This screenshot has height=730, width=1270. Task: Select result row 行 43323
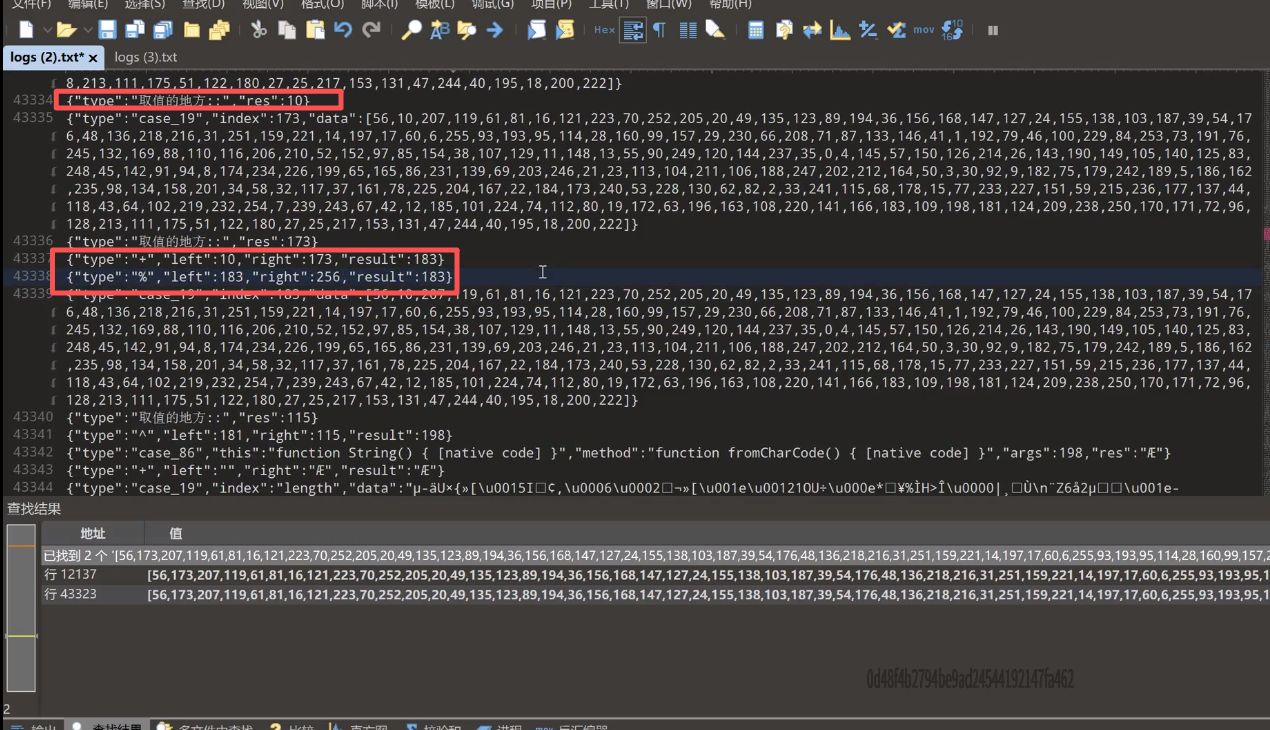point(656,595)
